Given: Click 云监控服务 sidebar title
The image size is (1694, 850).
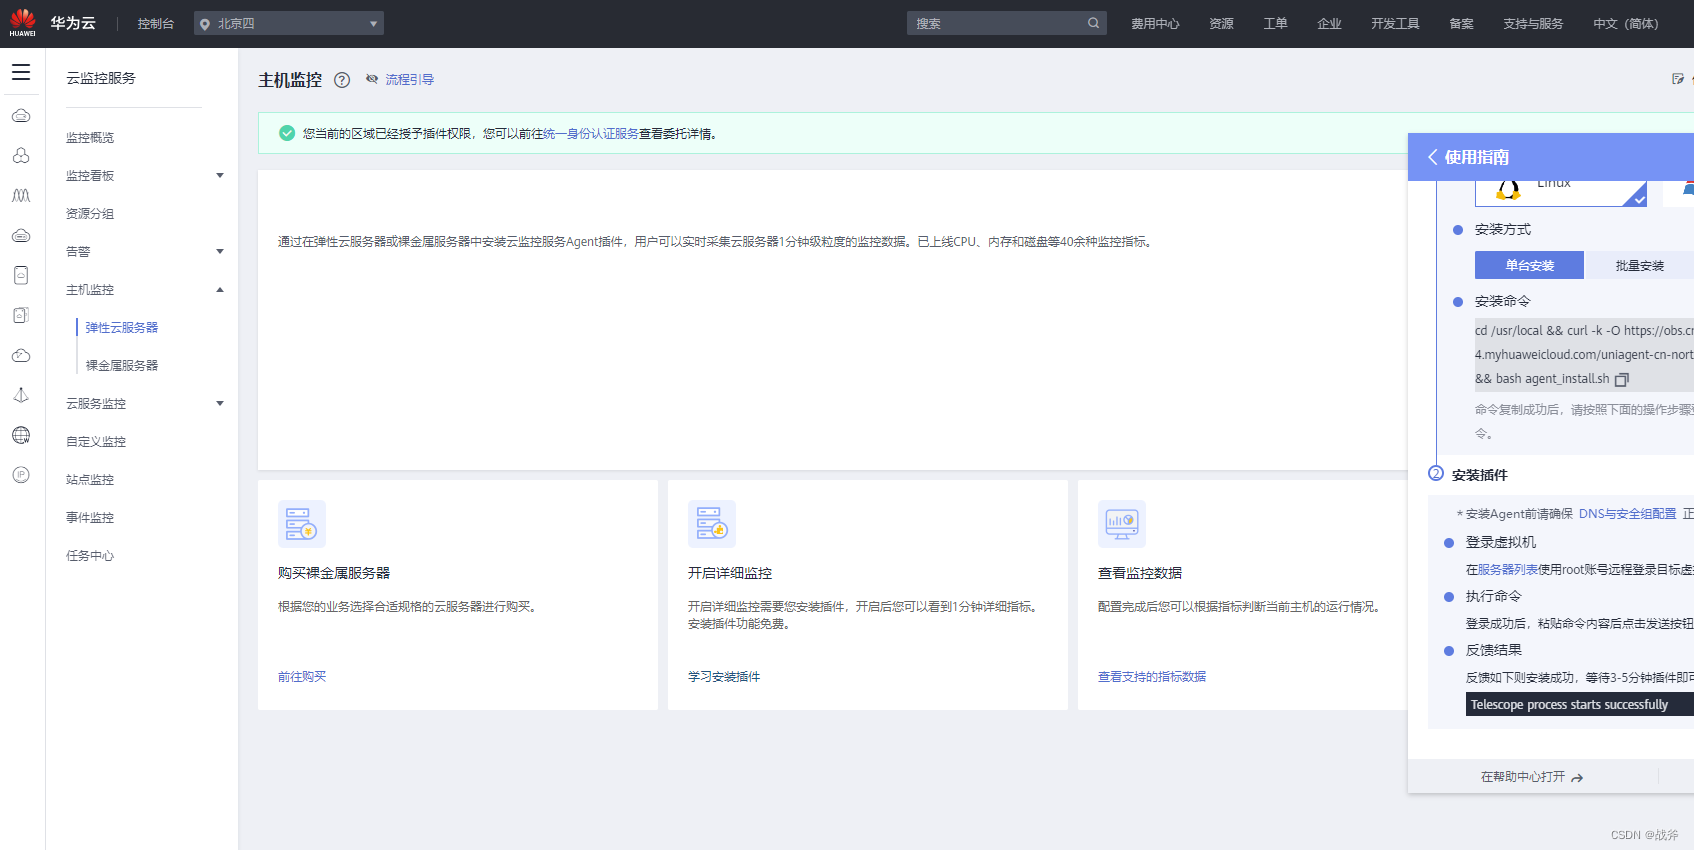Looking at the screenshot, I should 101,78.
